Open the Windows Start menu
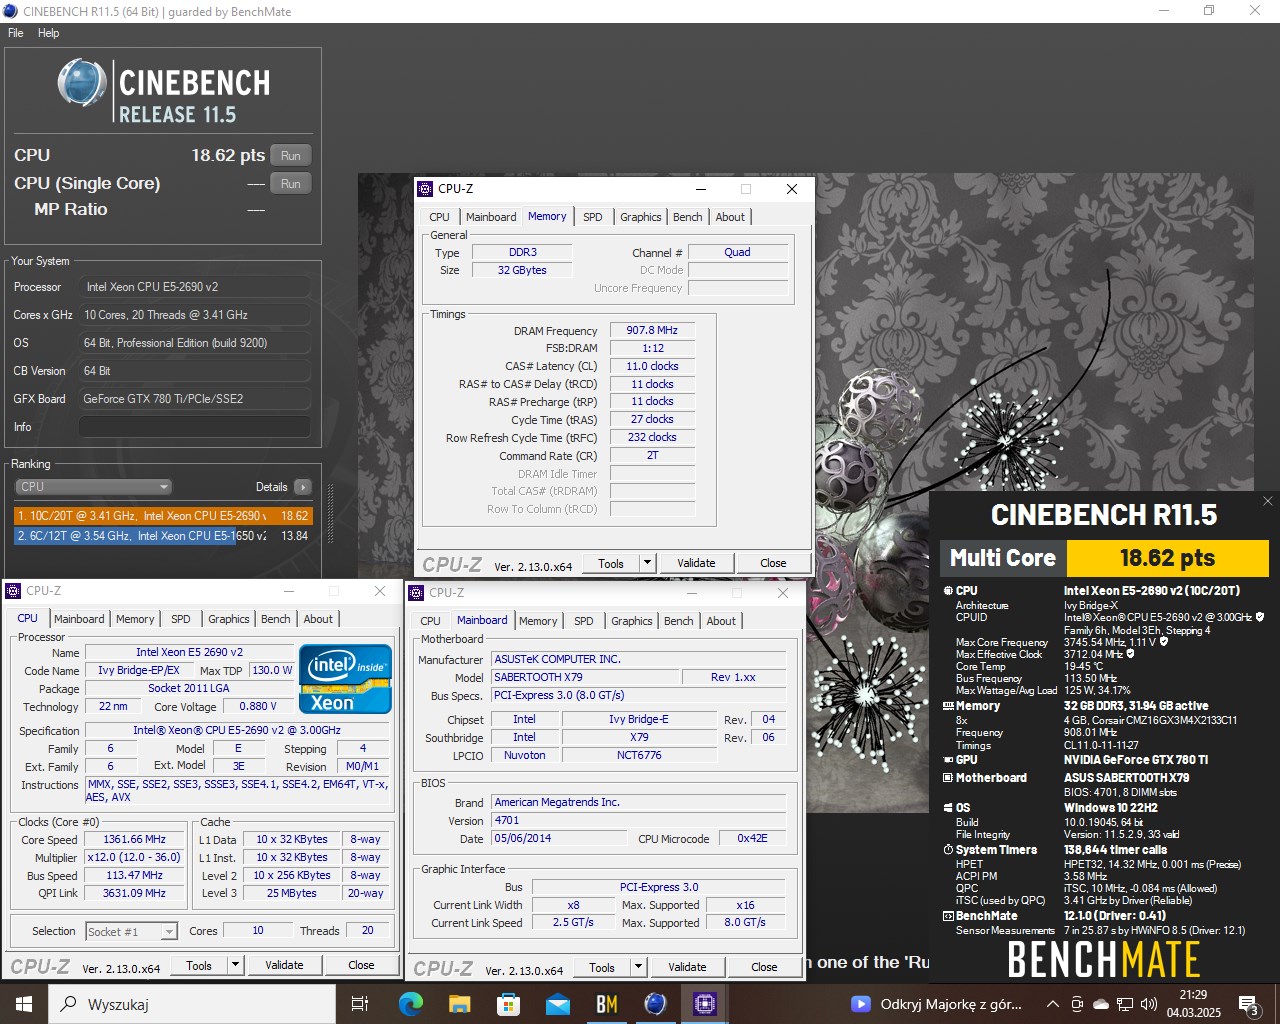1280x1024 pixels. (x=24, y=1004)
